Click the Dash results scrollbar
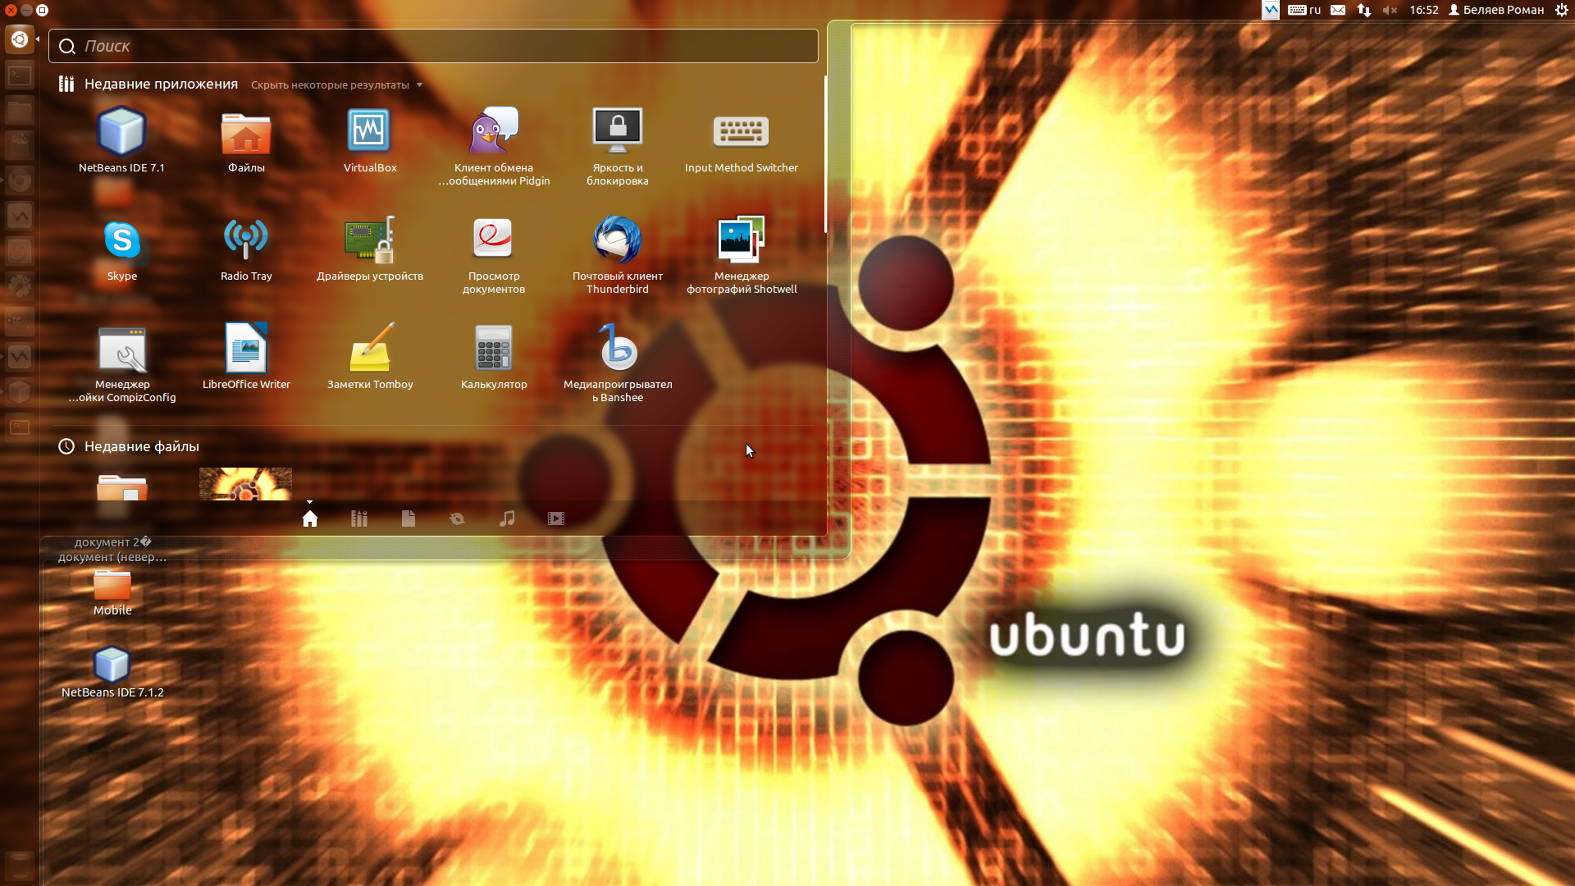1575x886 pixels. point(825,155)
